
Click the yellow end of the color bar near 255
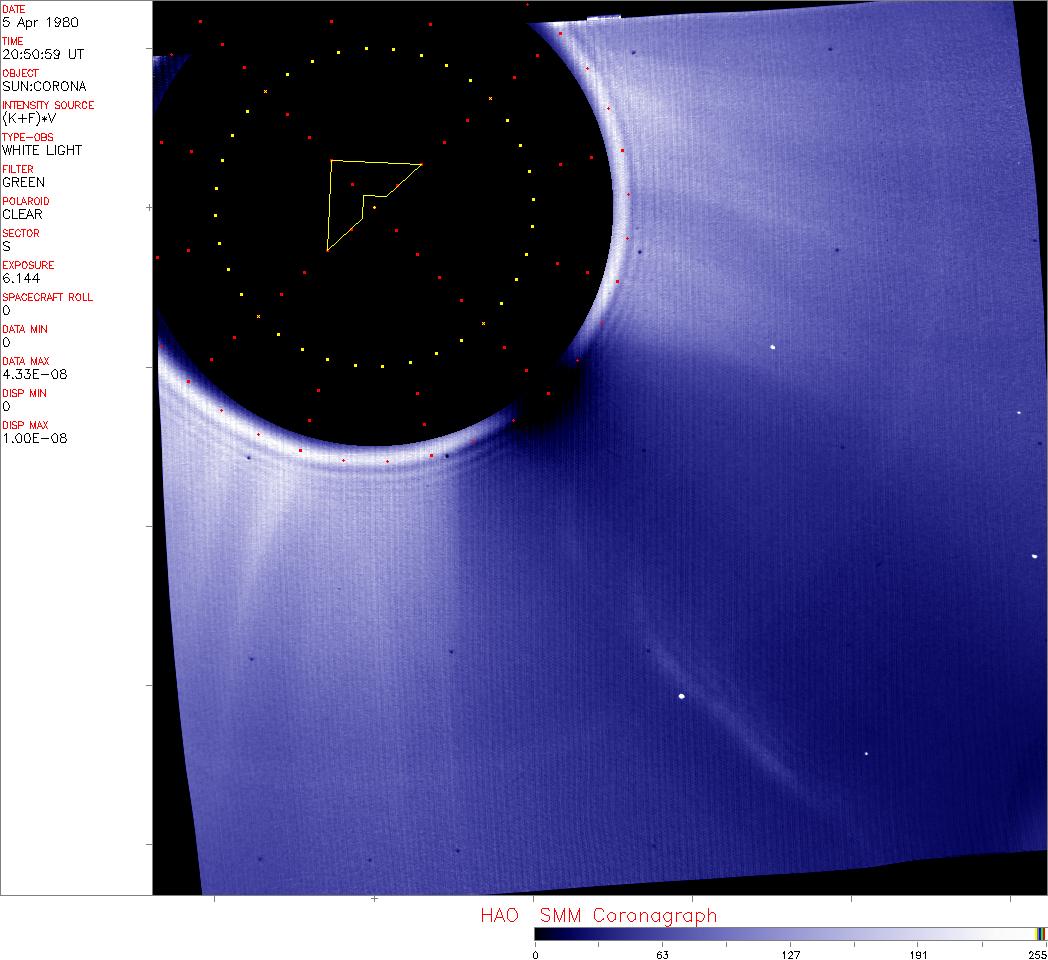[1041, 934]
